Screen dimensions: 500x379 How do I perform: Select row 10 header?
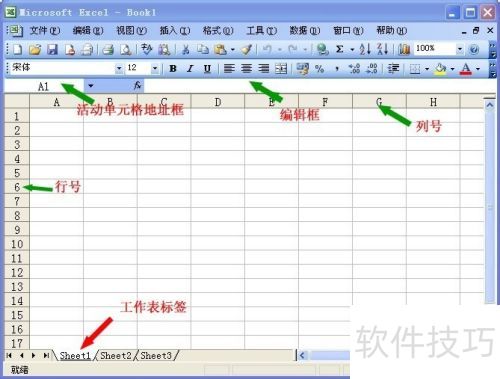17,244
